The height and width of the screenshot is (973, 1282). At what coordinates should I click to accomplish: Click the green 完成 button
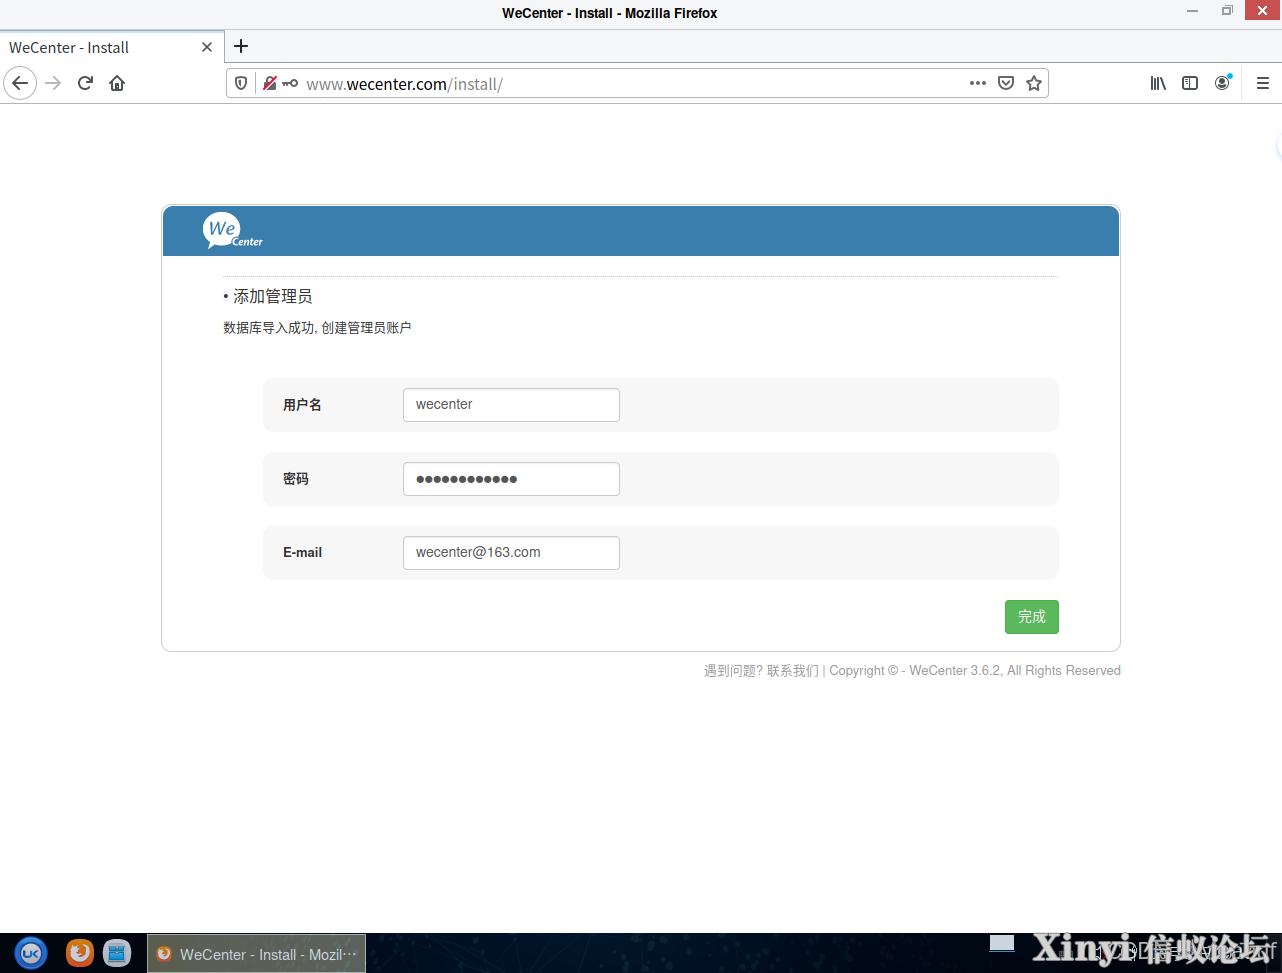pos(1031,617)
